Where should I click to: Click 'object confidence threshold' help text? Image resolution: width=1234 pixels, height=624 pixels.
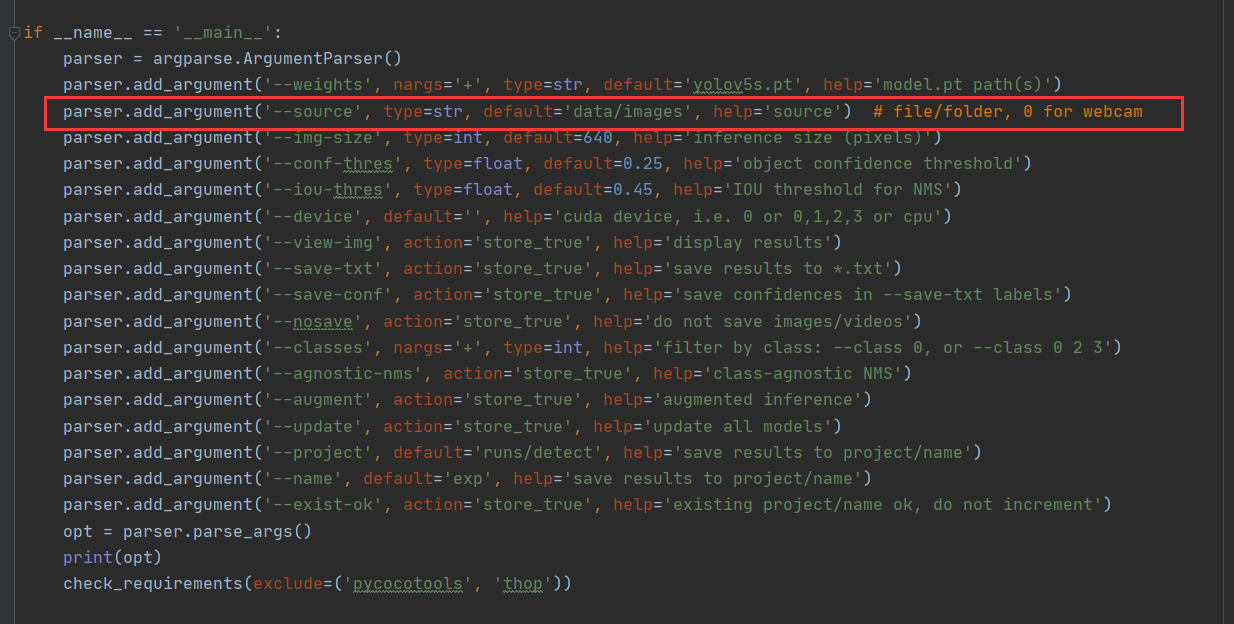877,163
